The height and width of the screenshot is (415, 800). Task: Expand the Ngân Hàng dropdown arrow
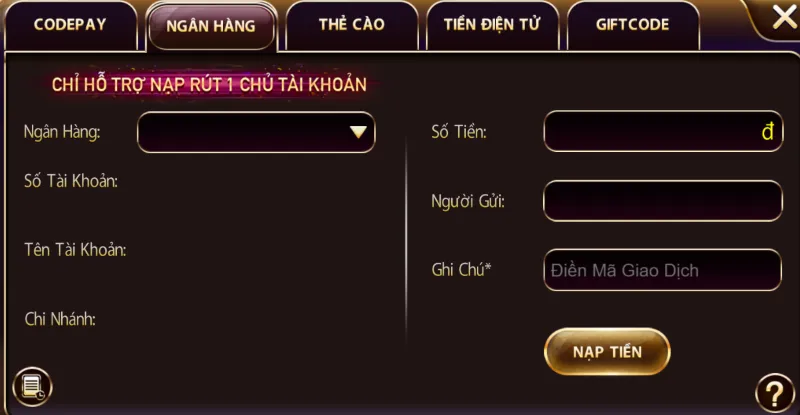[x=359, y=132]
